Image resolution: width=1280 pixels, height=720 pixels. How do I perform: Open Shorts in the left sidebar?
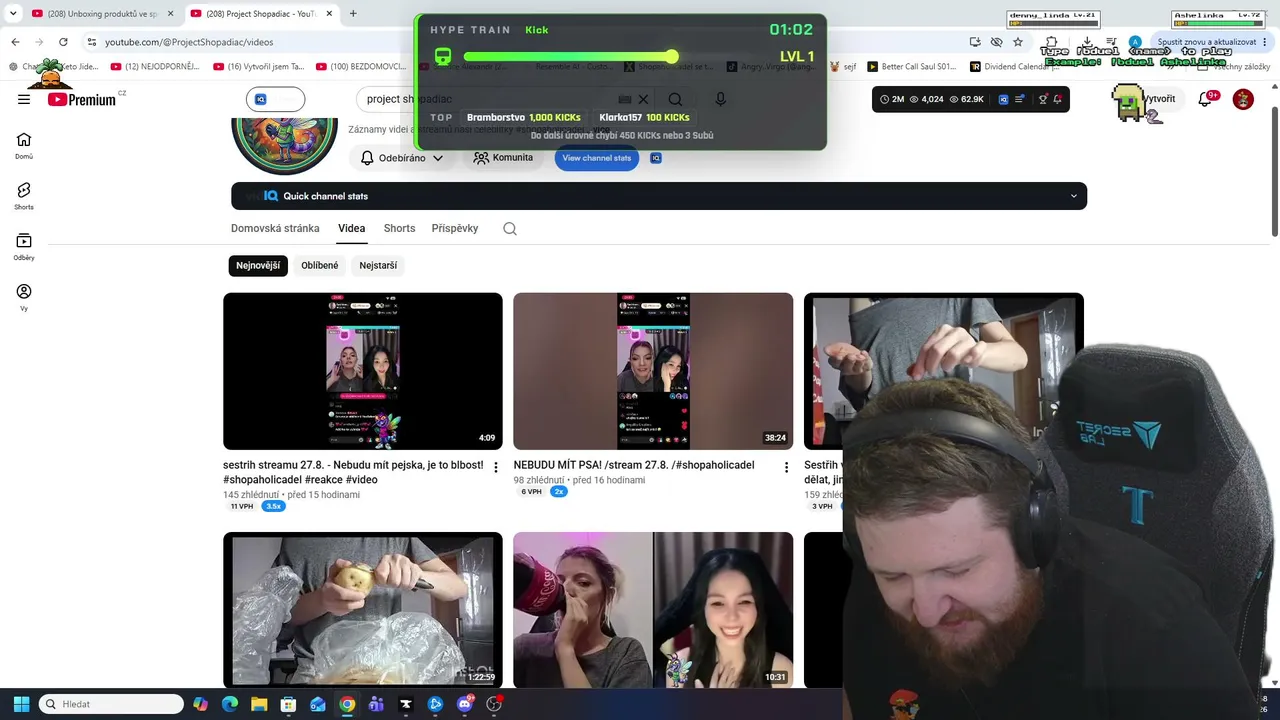click(24, 196)
